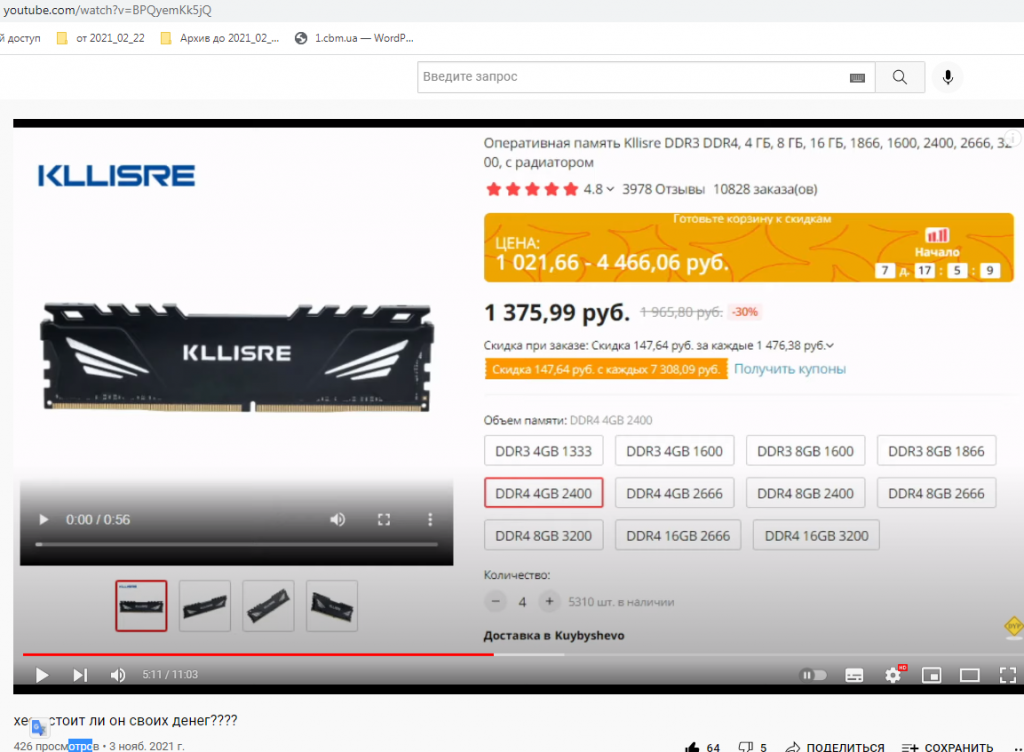Click the Google Translate popup icon
Viewport: 1024px width, 752px height.
click(x=39, y=728)
